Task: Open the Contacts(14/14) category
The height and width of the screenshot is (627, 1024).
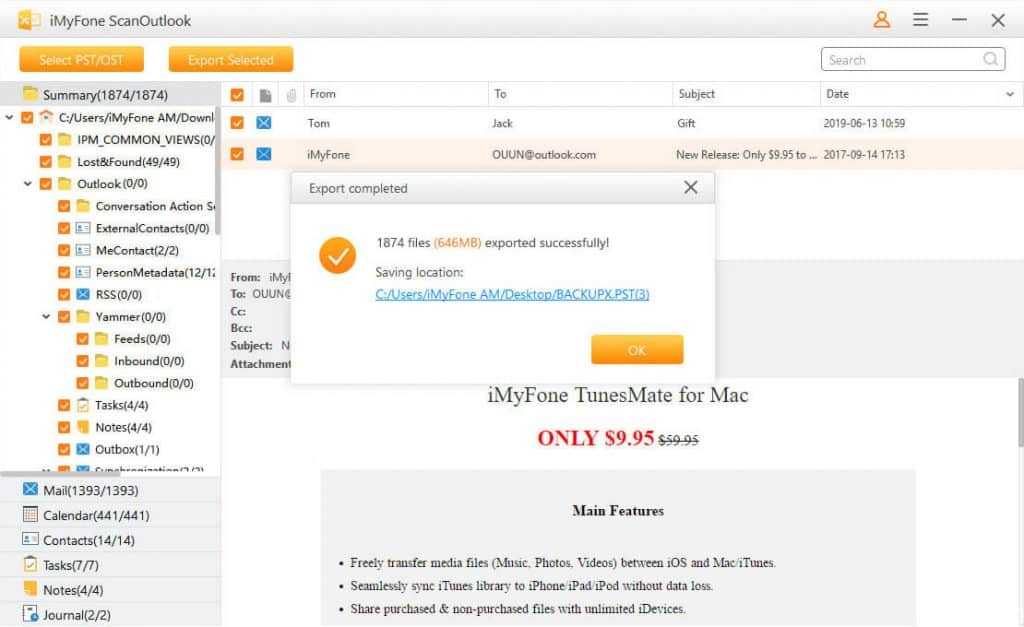Action: 88,540
